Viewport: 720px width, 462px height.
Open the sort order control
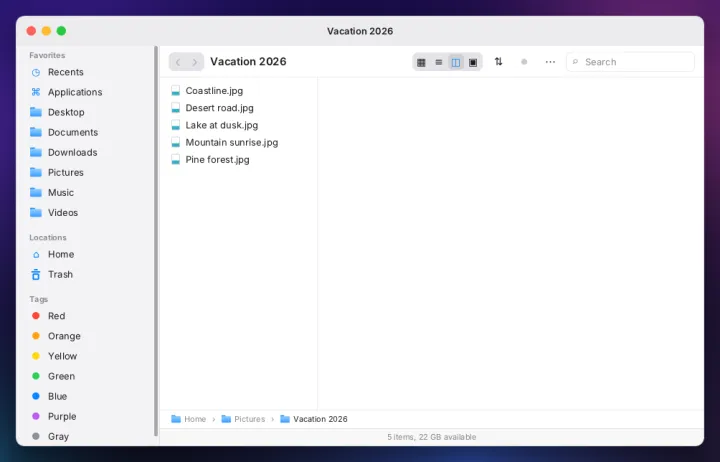click(x=498, y=62)
